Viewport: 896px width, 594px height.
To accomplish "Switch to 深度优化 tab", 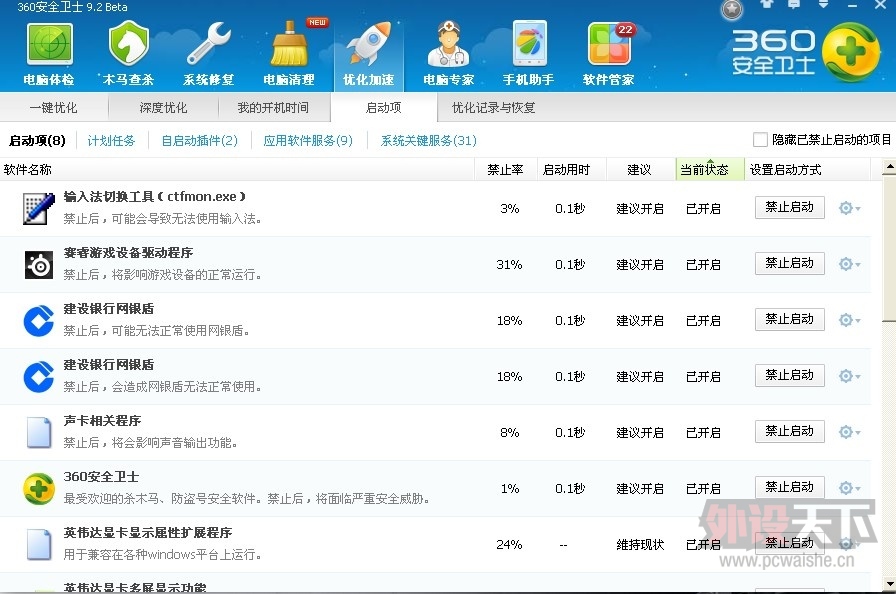I will [163, 108].
